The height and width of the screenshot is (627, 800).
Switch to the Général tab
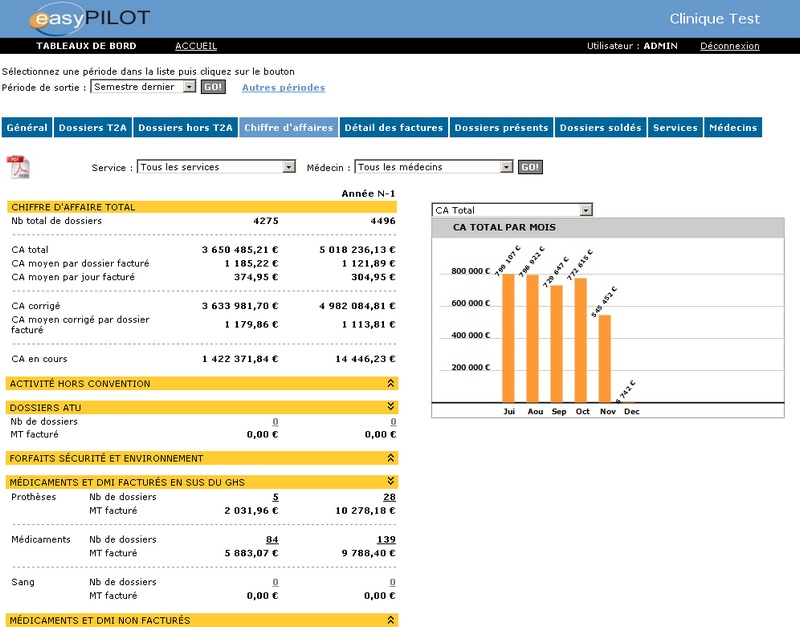[x=26, y=128]
